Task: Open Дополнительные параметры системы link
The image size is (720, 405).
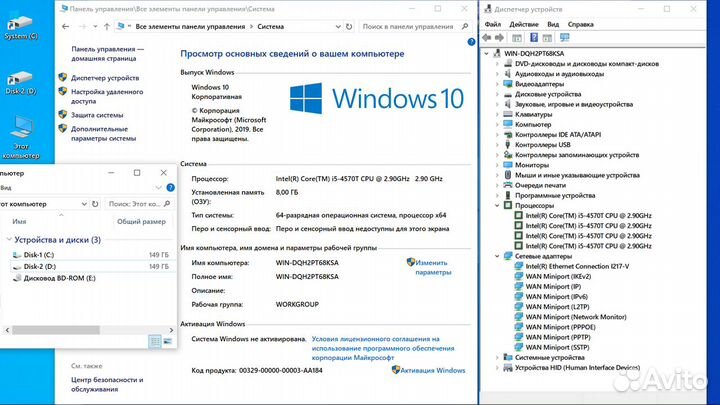Action: click(103, 134)
